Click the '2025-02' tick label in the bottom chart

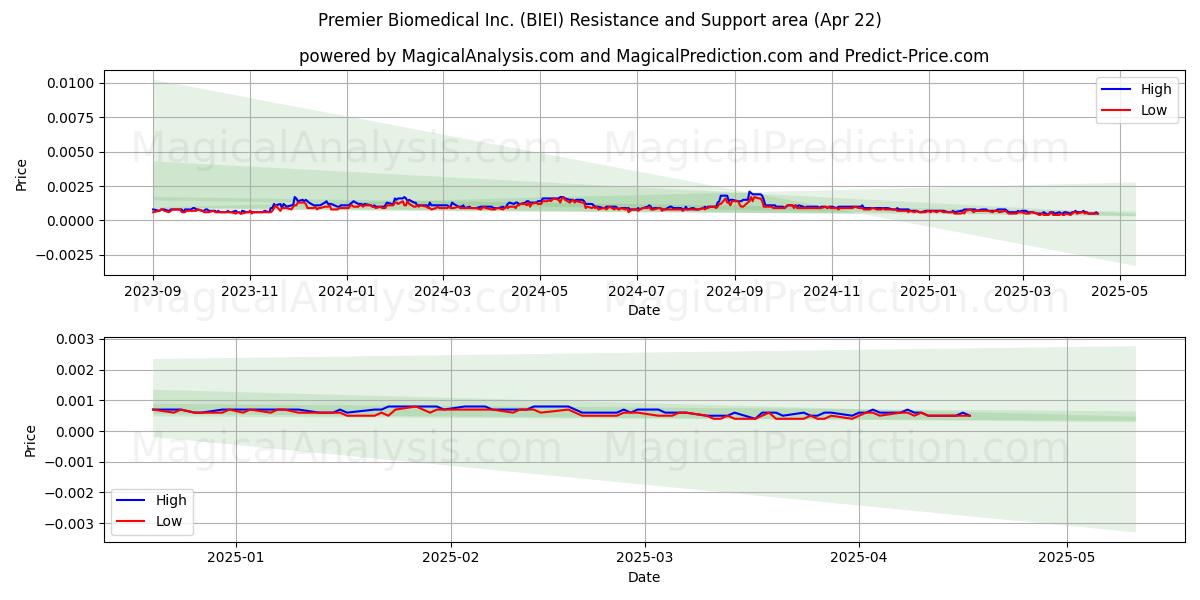coord(451,557)
